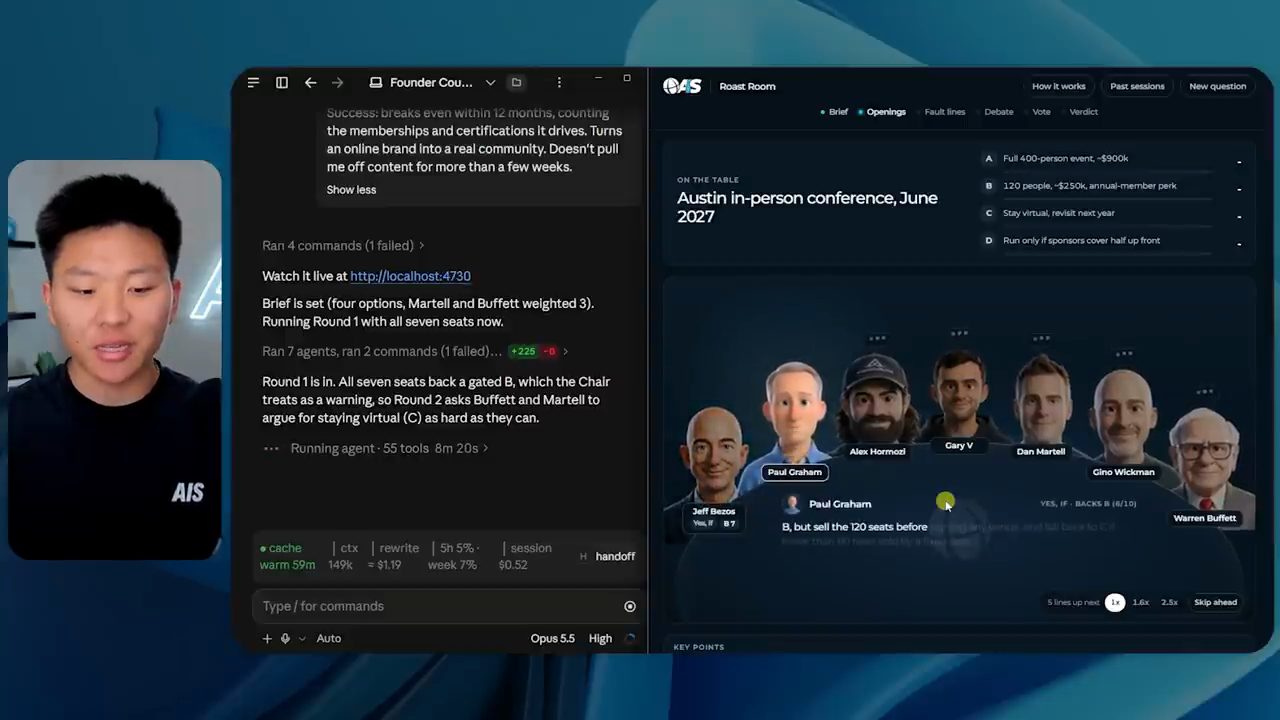The image size is (1280, 720).
Task: Select option A Full 400-person event
Action: [1113, 158]
